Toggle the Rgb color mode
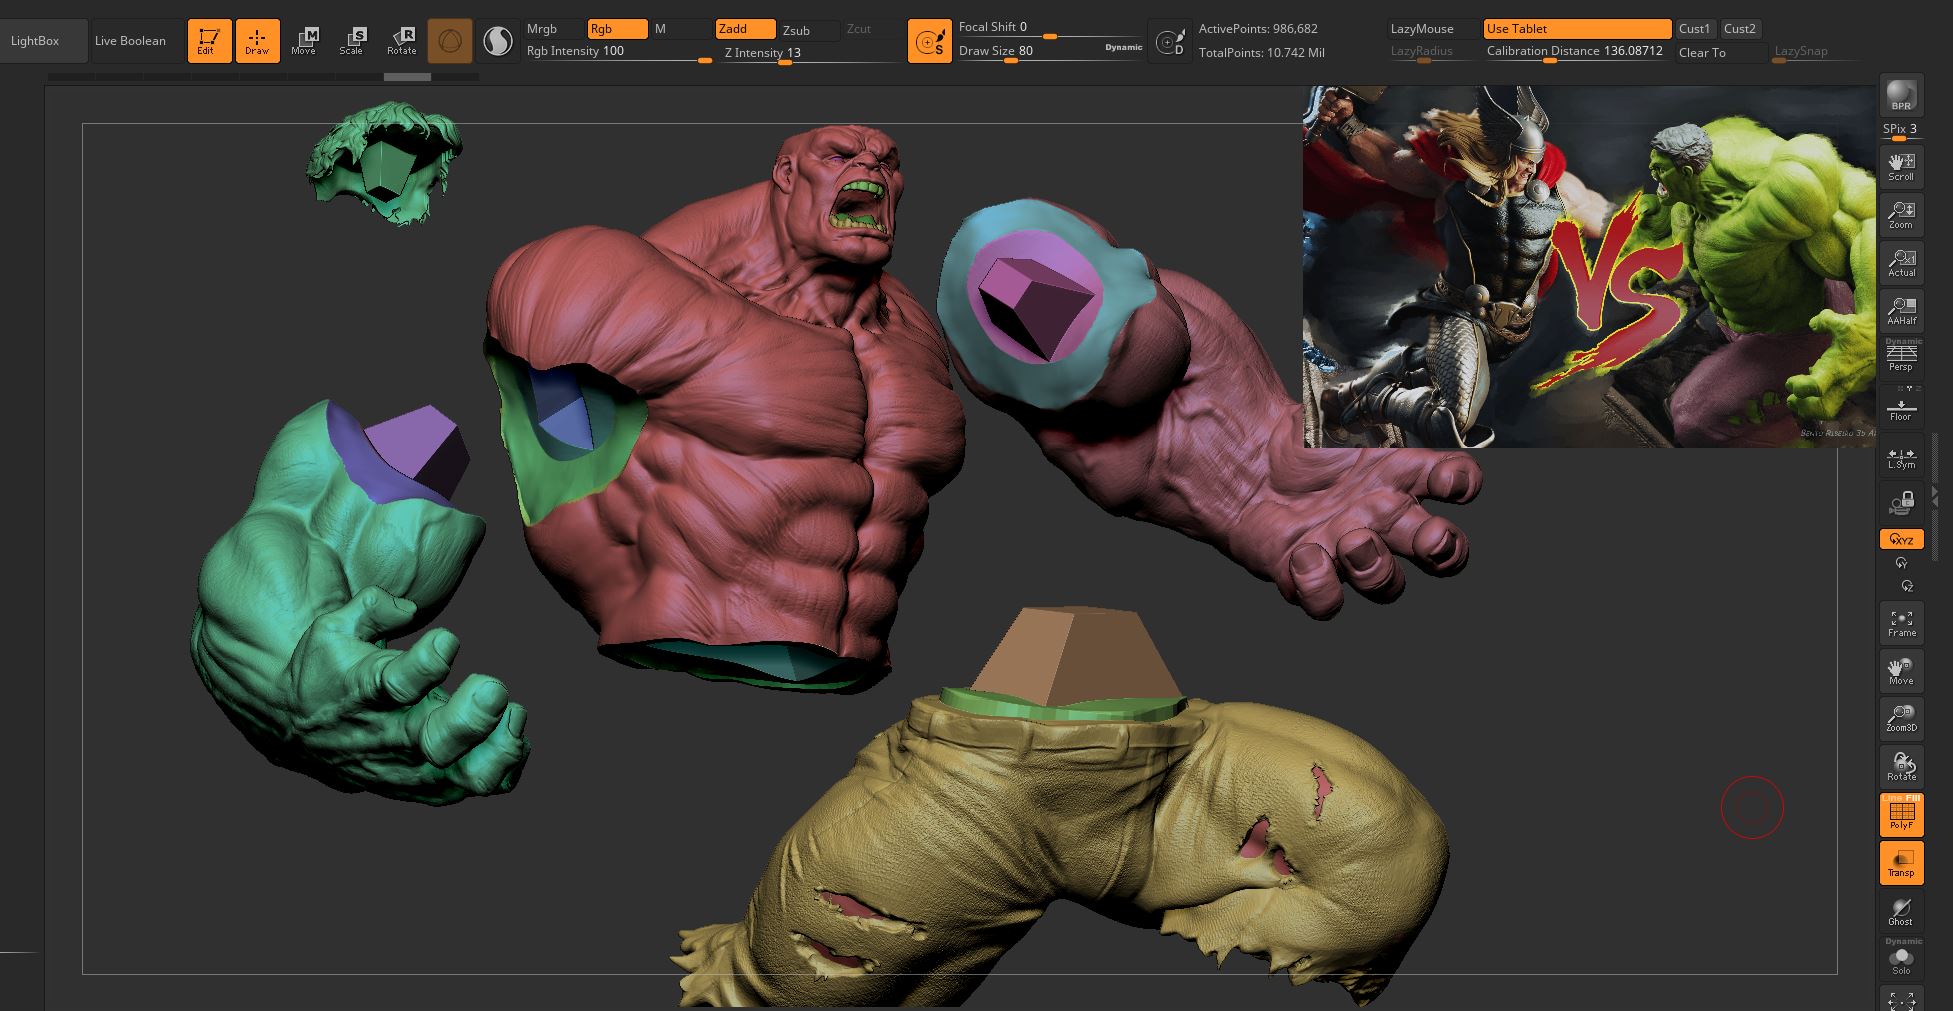The height and width of the screenshot is (1011, 1953). pos(617,29)
